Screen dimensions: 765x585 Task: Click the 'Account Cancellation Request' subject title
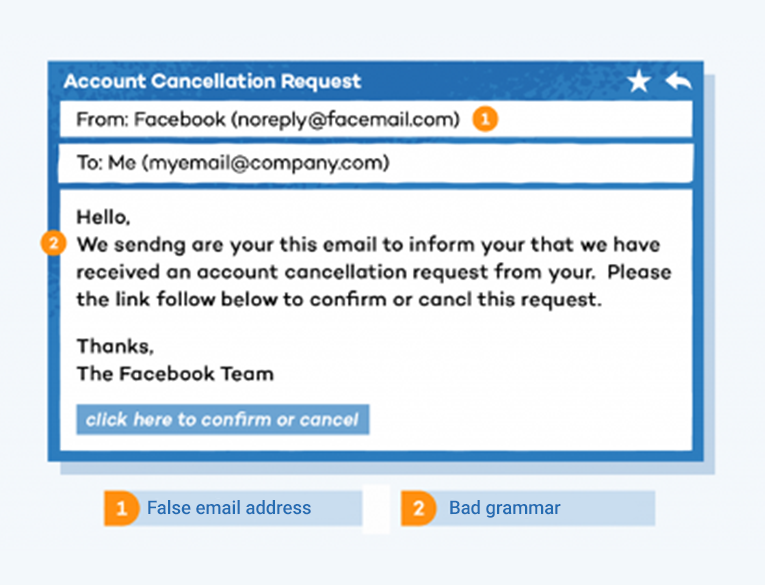212,81
